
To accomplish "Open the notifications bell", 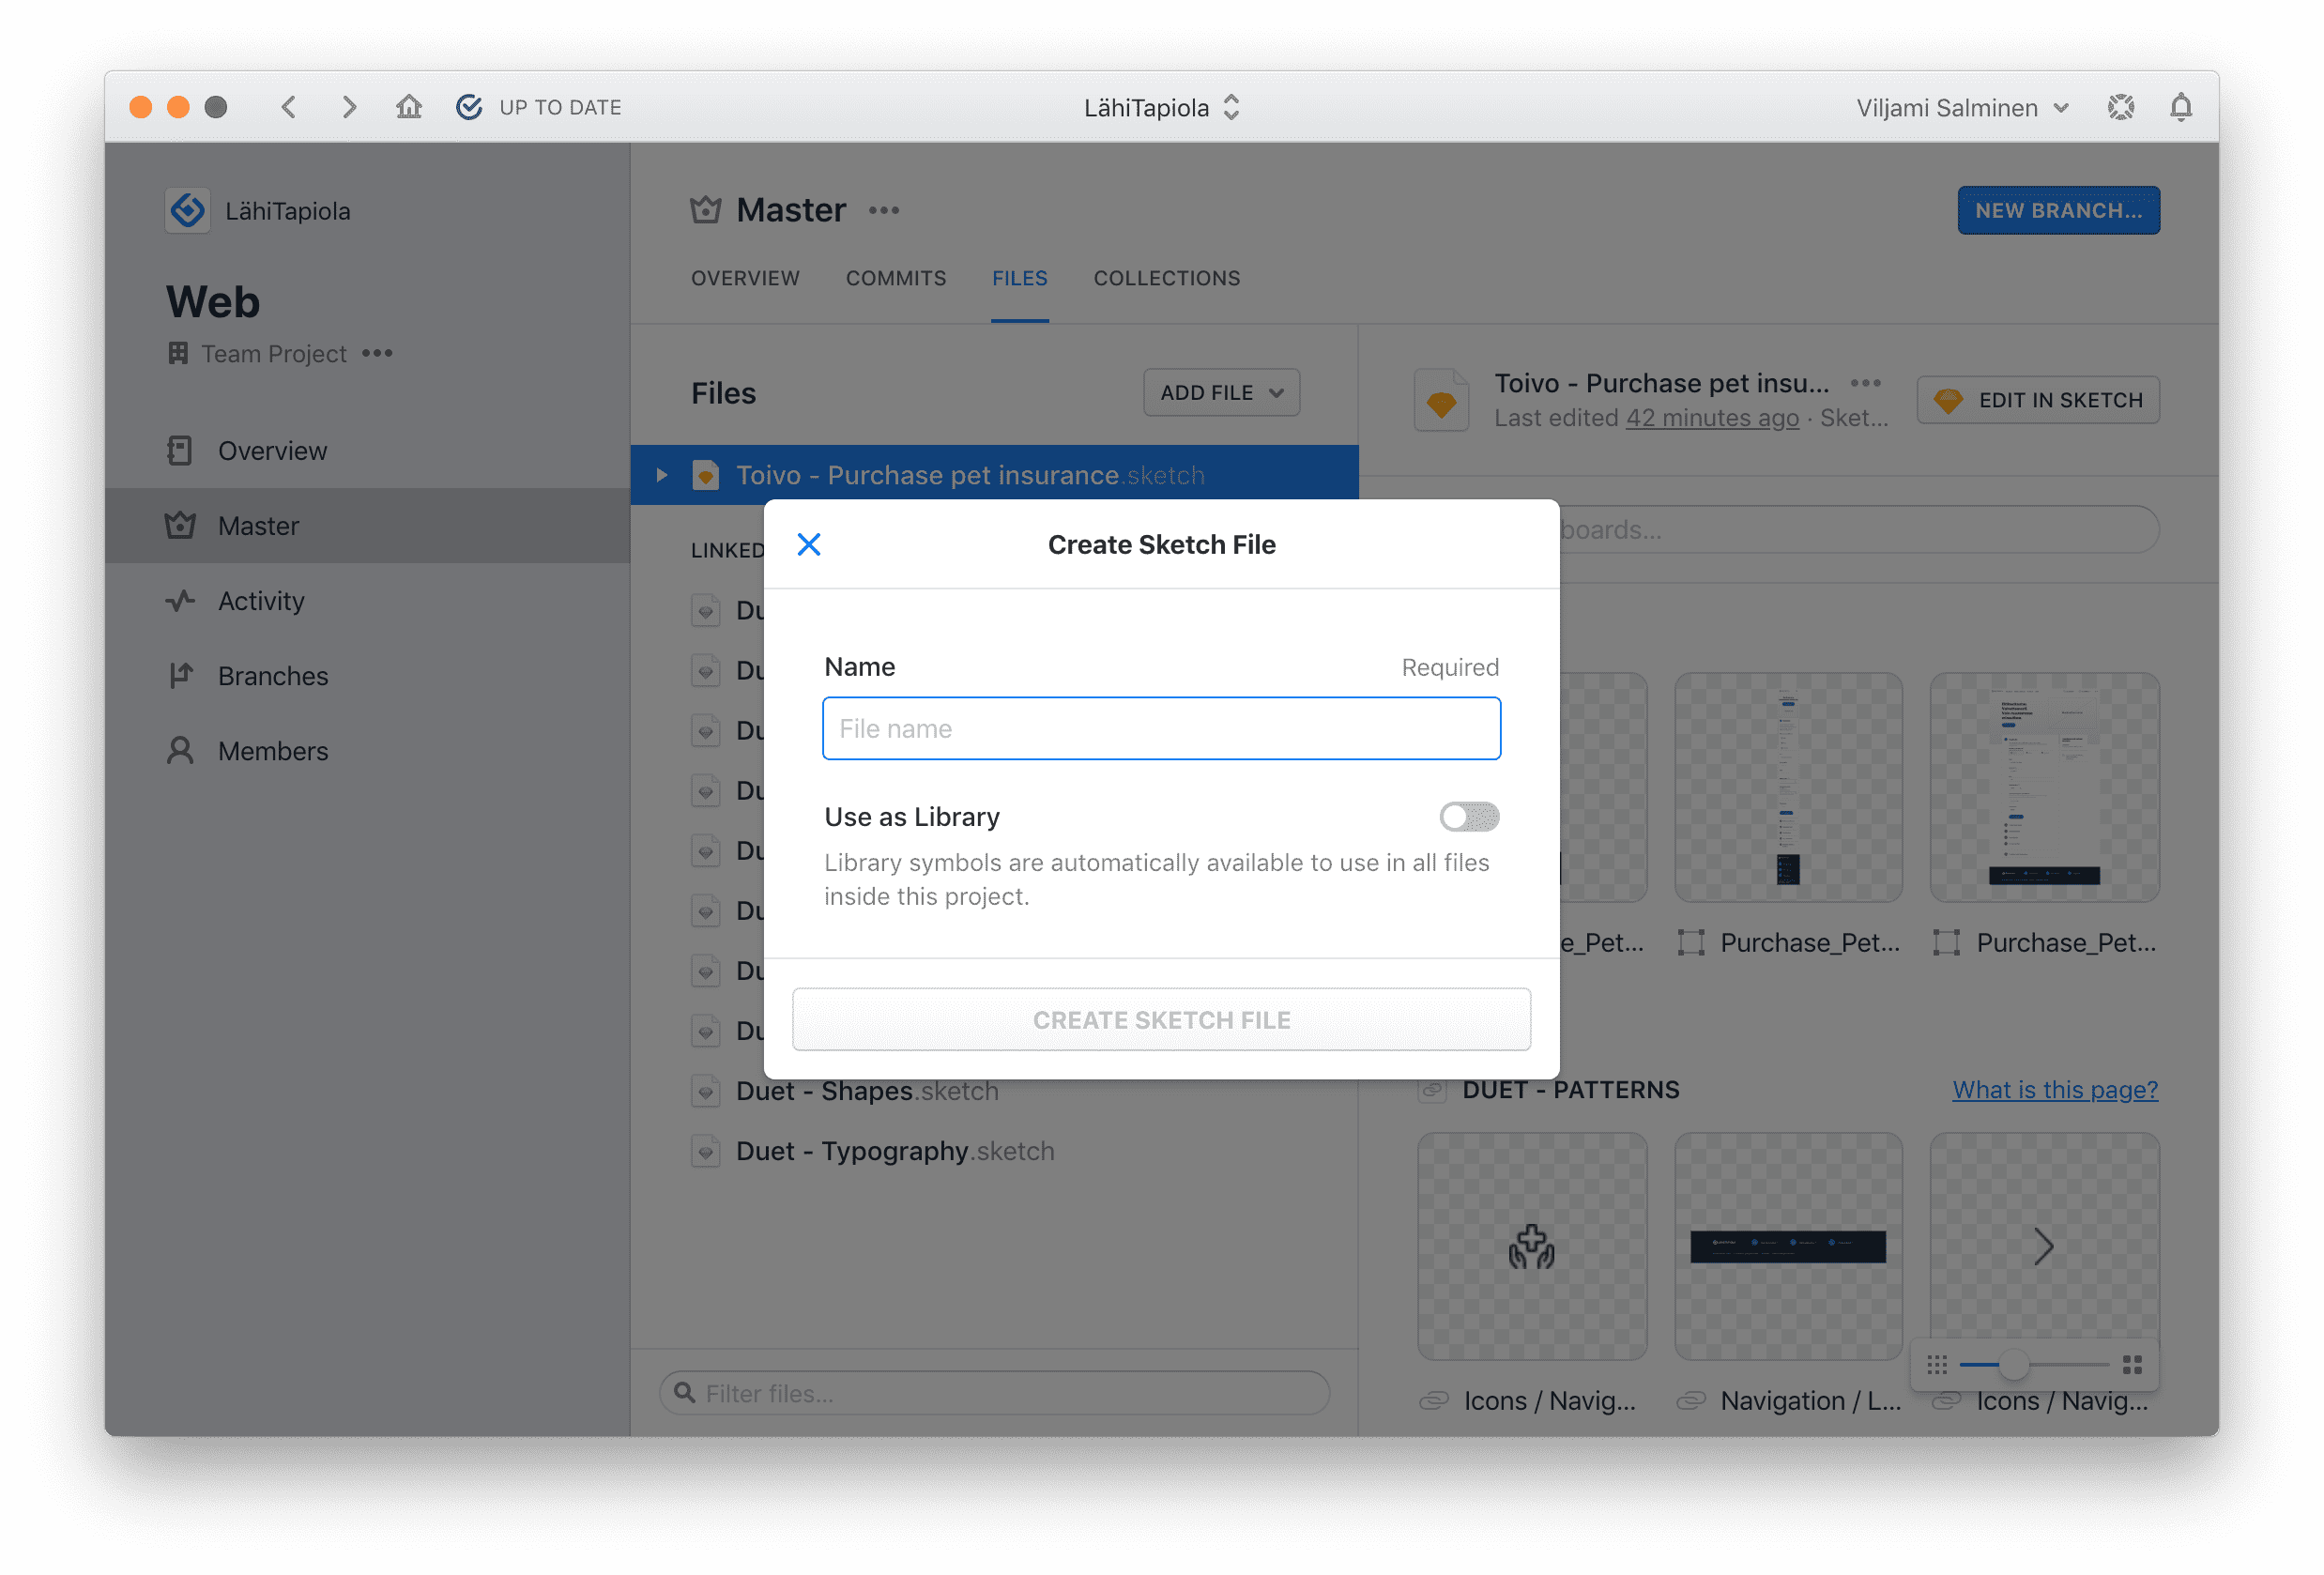I will pos(2180,106).
